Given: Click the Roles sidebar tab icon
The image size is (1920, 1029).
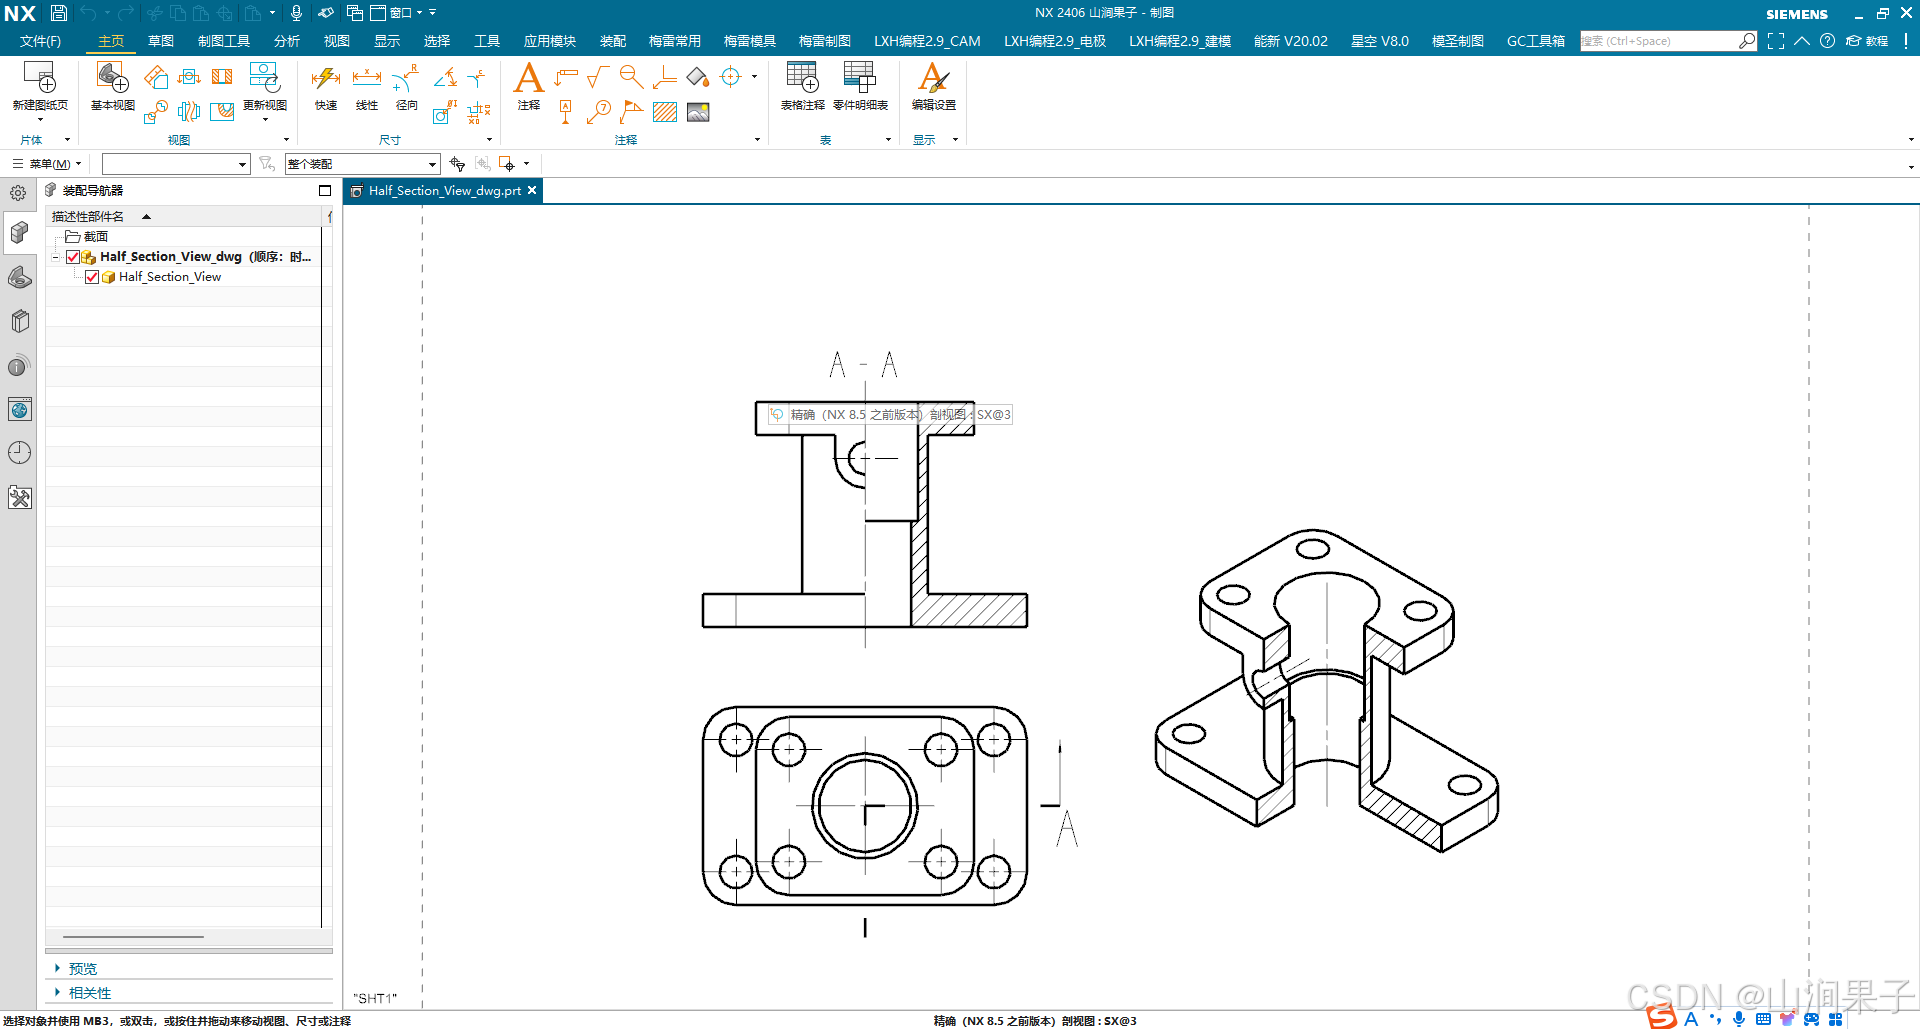Looking at the screenshot, I should click(19, 497).
